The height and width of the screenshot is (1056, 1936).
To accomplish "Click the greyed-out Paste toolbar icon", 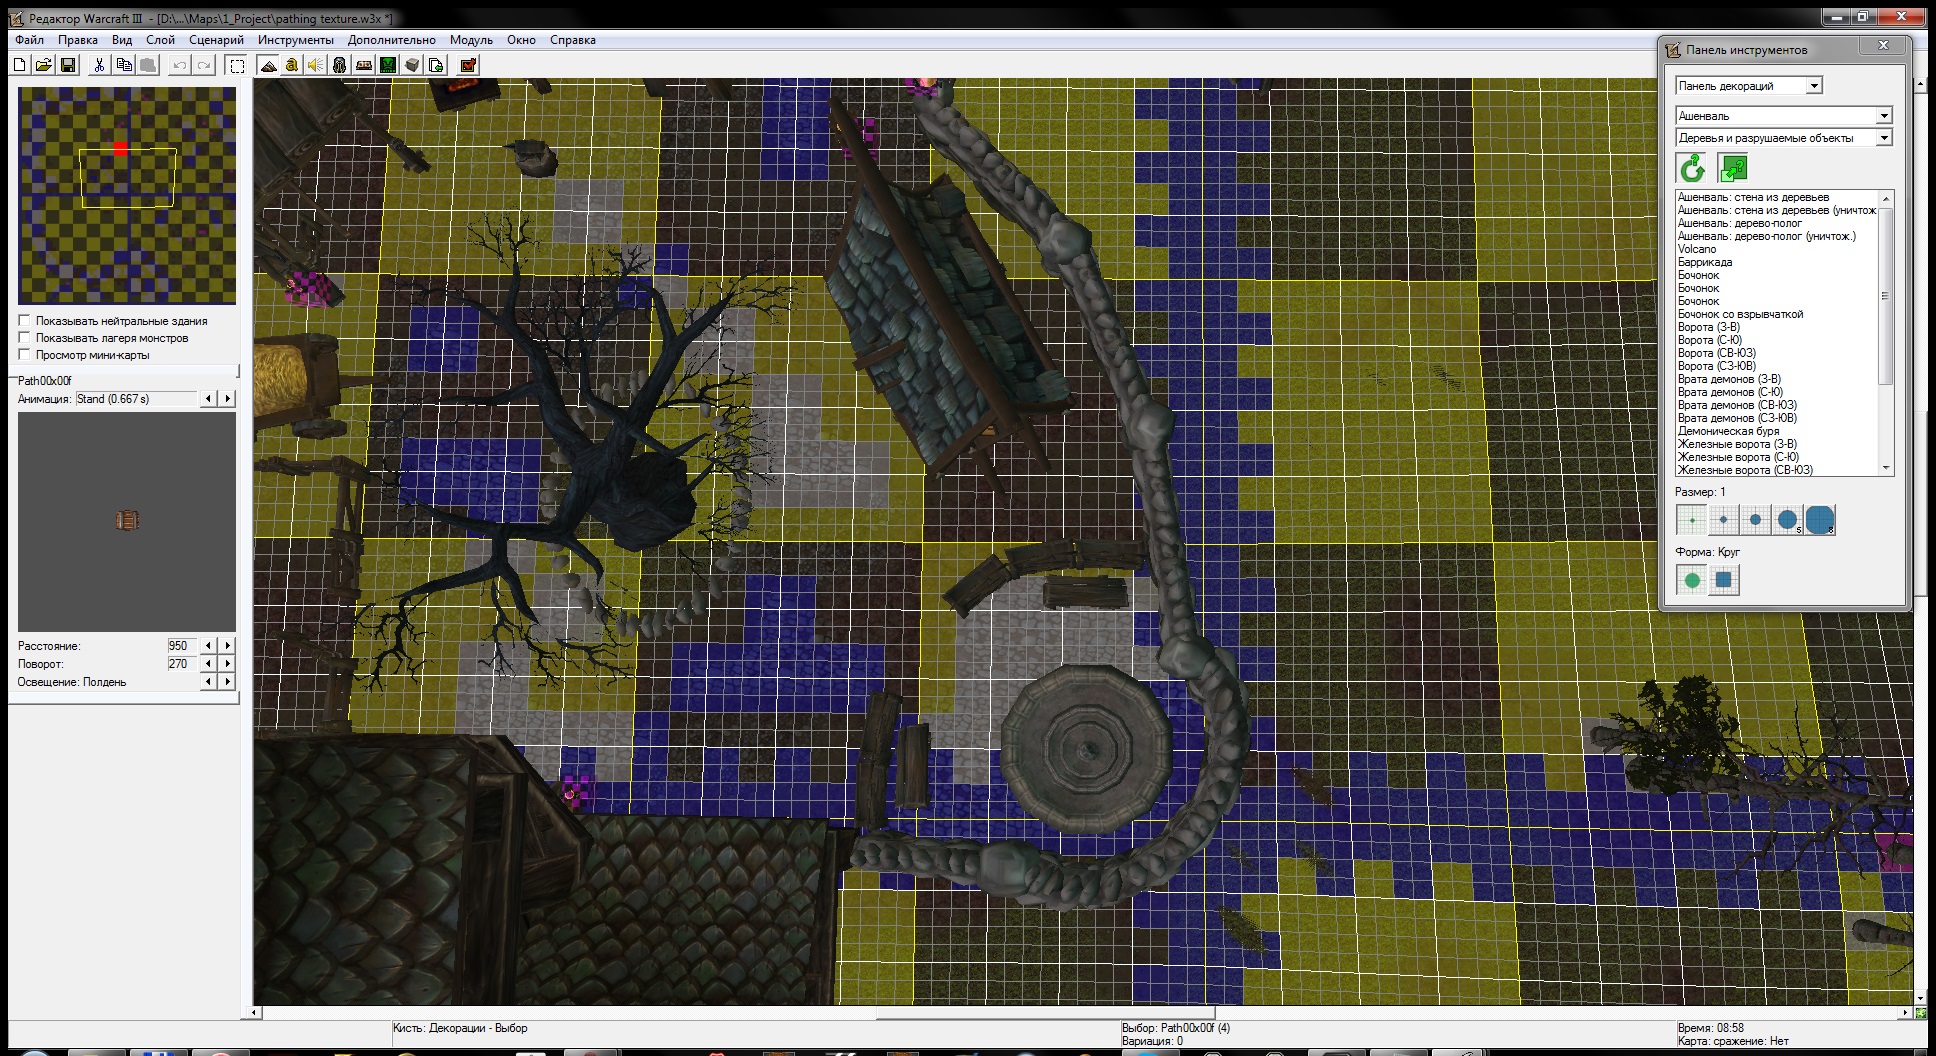I will pyautogui.click(x=148, y=65).
